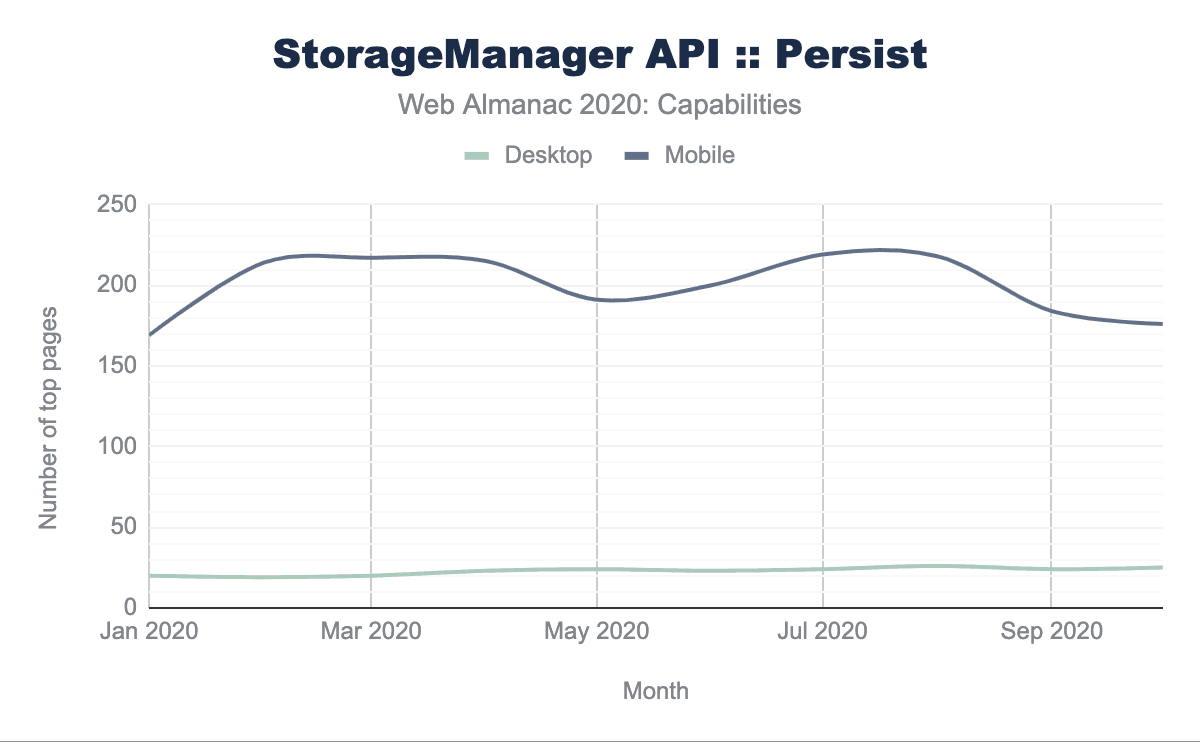Select the Jan 2020 x-axis label
Screen dimensions: 1200x742
tap(150, 632)
